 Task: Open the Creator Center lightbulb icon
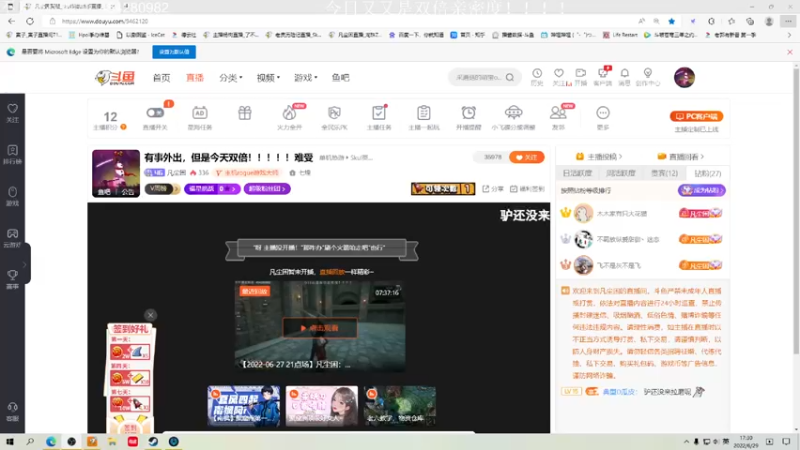647,73
